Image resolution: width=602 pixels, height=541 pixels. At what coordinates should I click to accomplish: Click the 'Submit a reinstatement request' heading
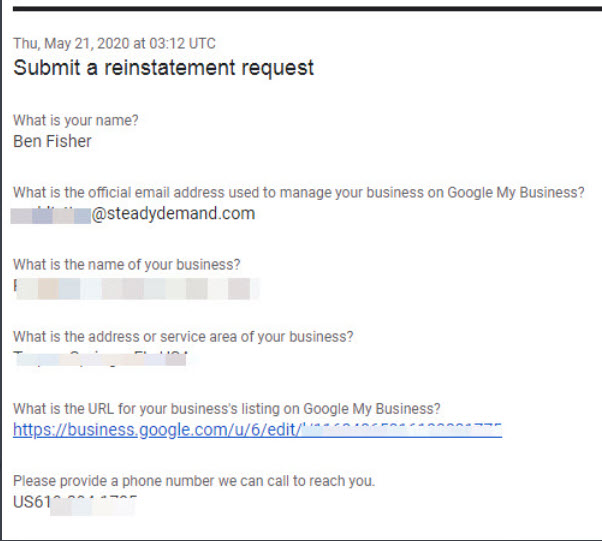(164, 68)
